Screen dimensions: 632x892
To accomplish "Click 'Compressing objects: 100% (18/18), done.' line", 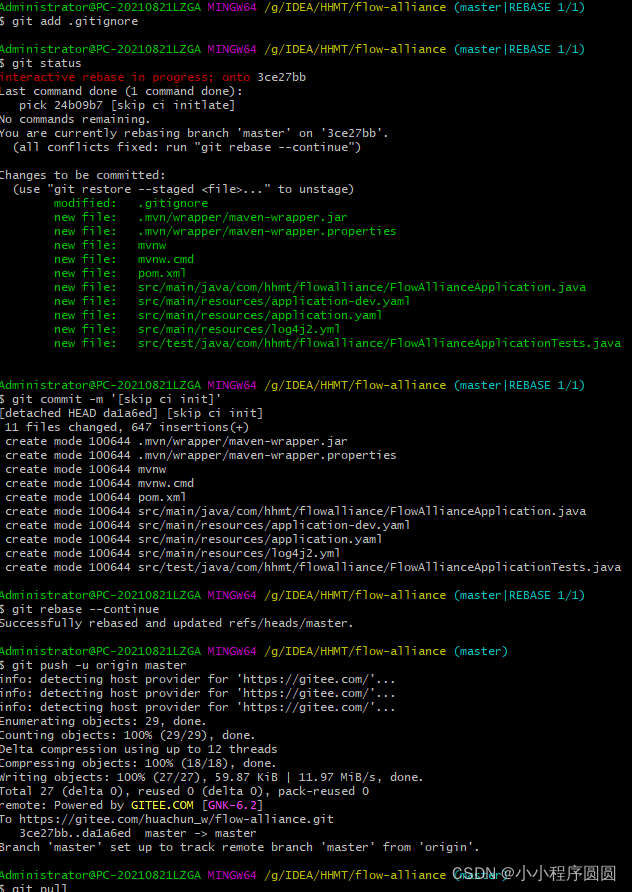I will click(138, 763).
